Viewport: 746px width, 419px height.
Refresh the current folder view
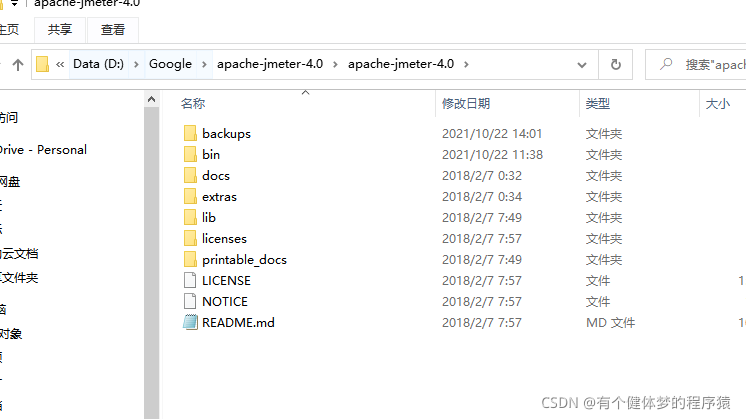coord(616,64)
